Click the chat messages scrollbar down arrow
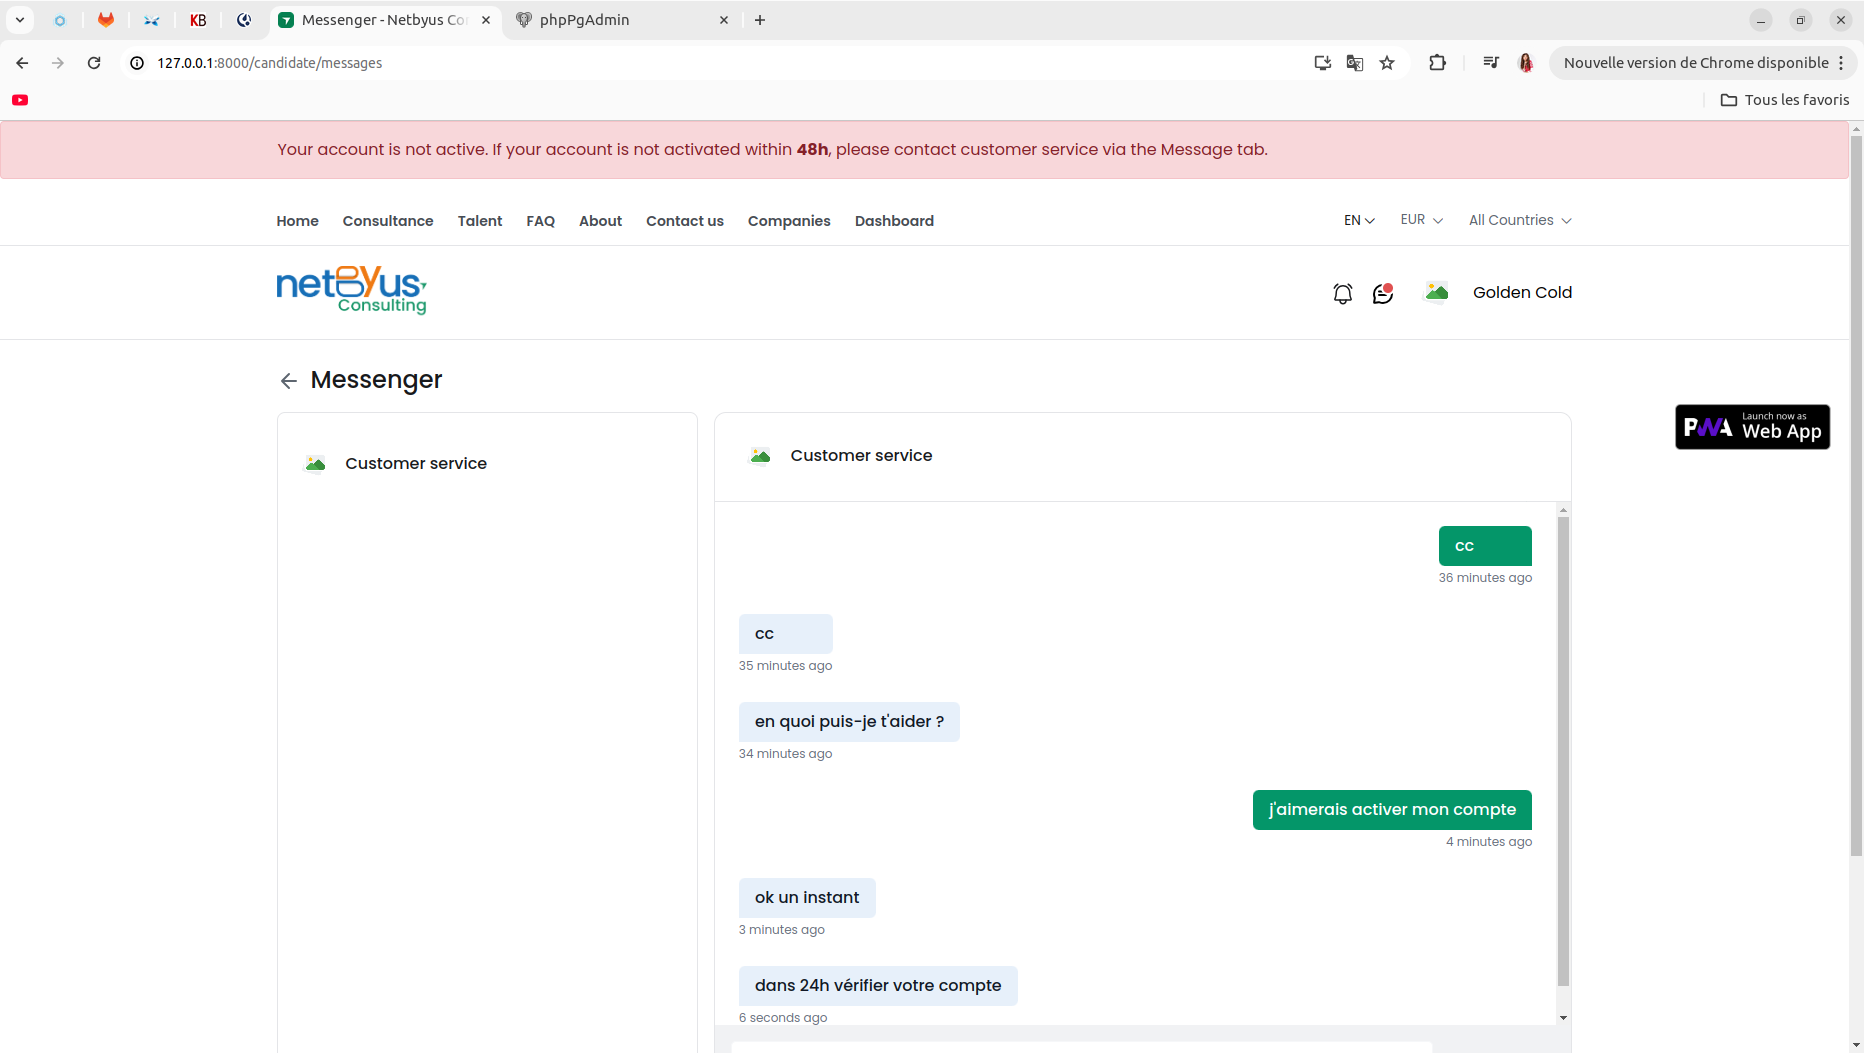 coord(1563,1018)
